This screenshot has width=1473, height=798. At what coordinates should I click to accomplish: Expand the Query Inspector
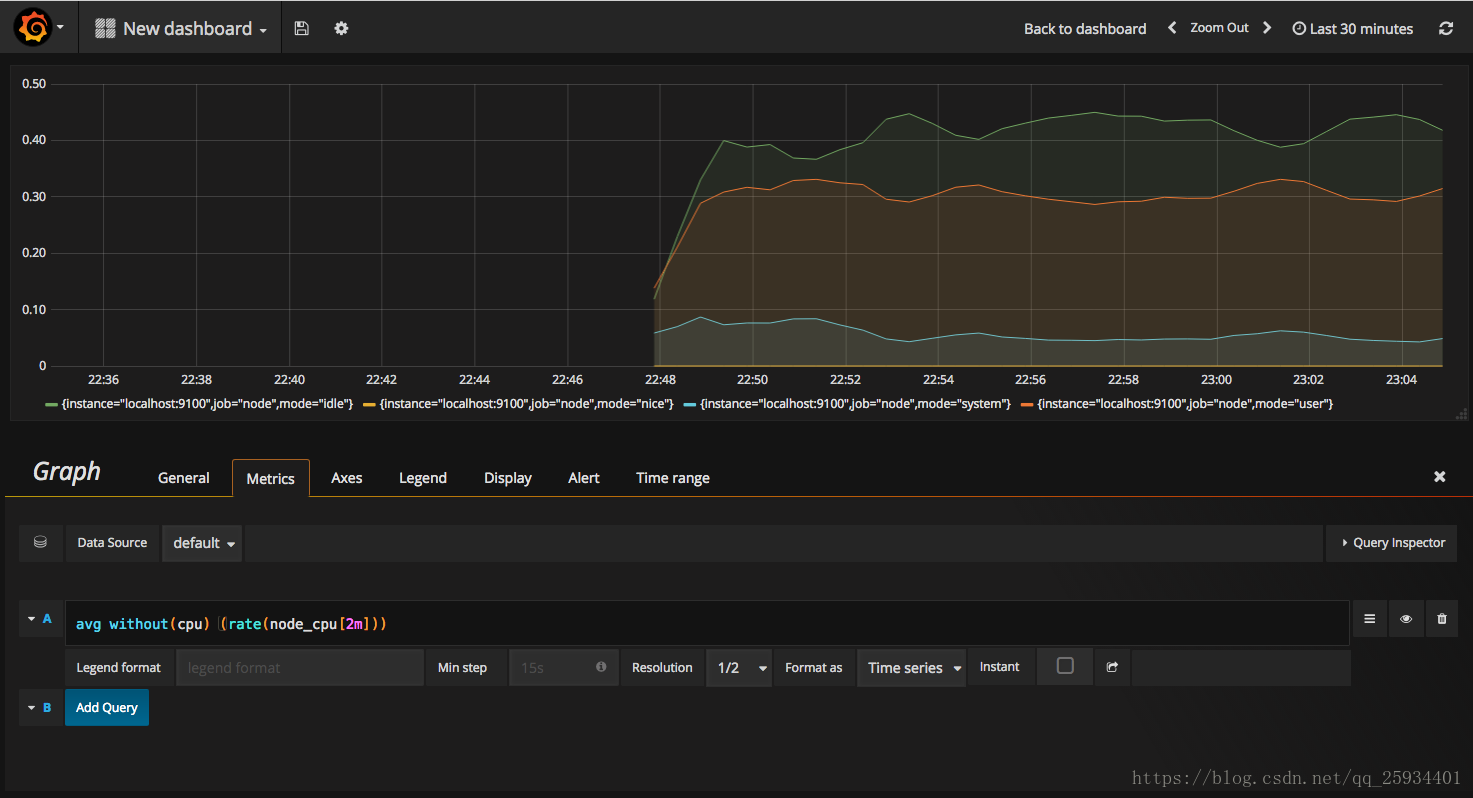[1392, 542]
